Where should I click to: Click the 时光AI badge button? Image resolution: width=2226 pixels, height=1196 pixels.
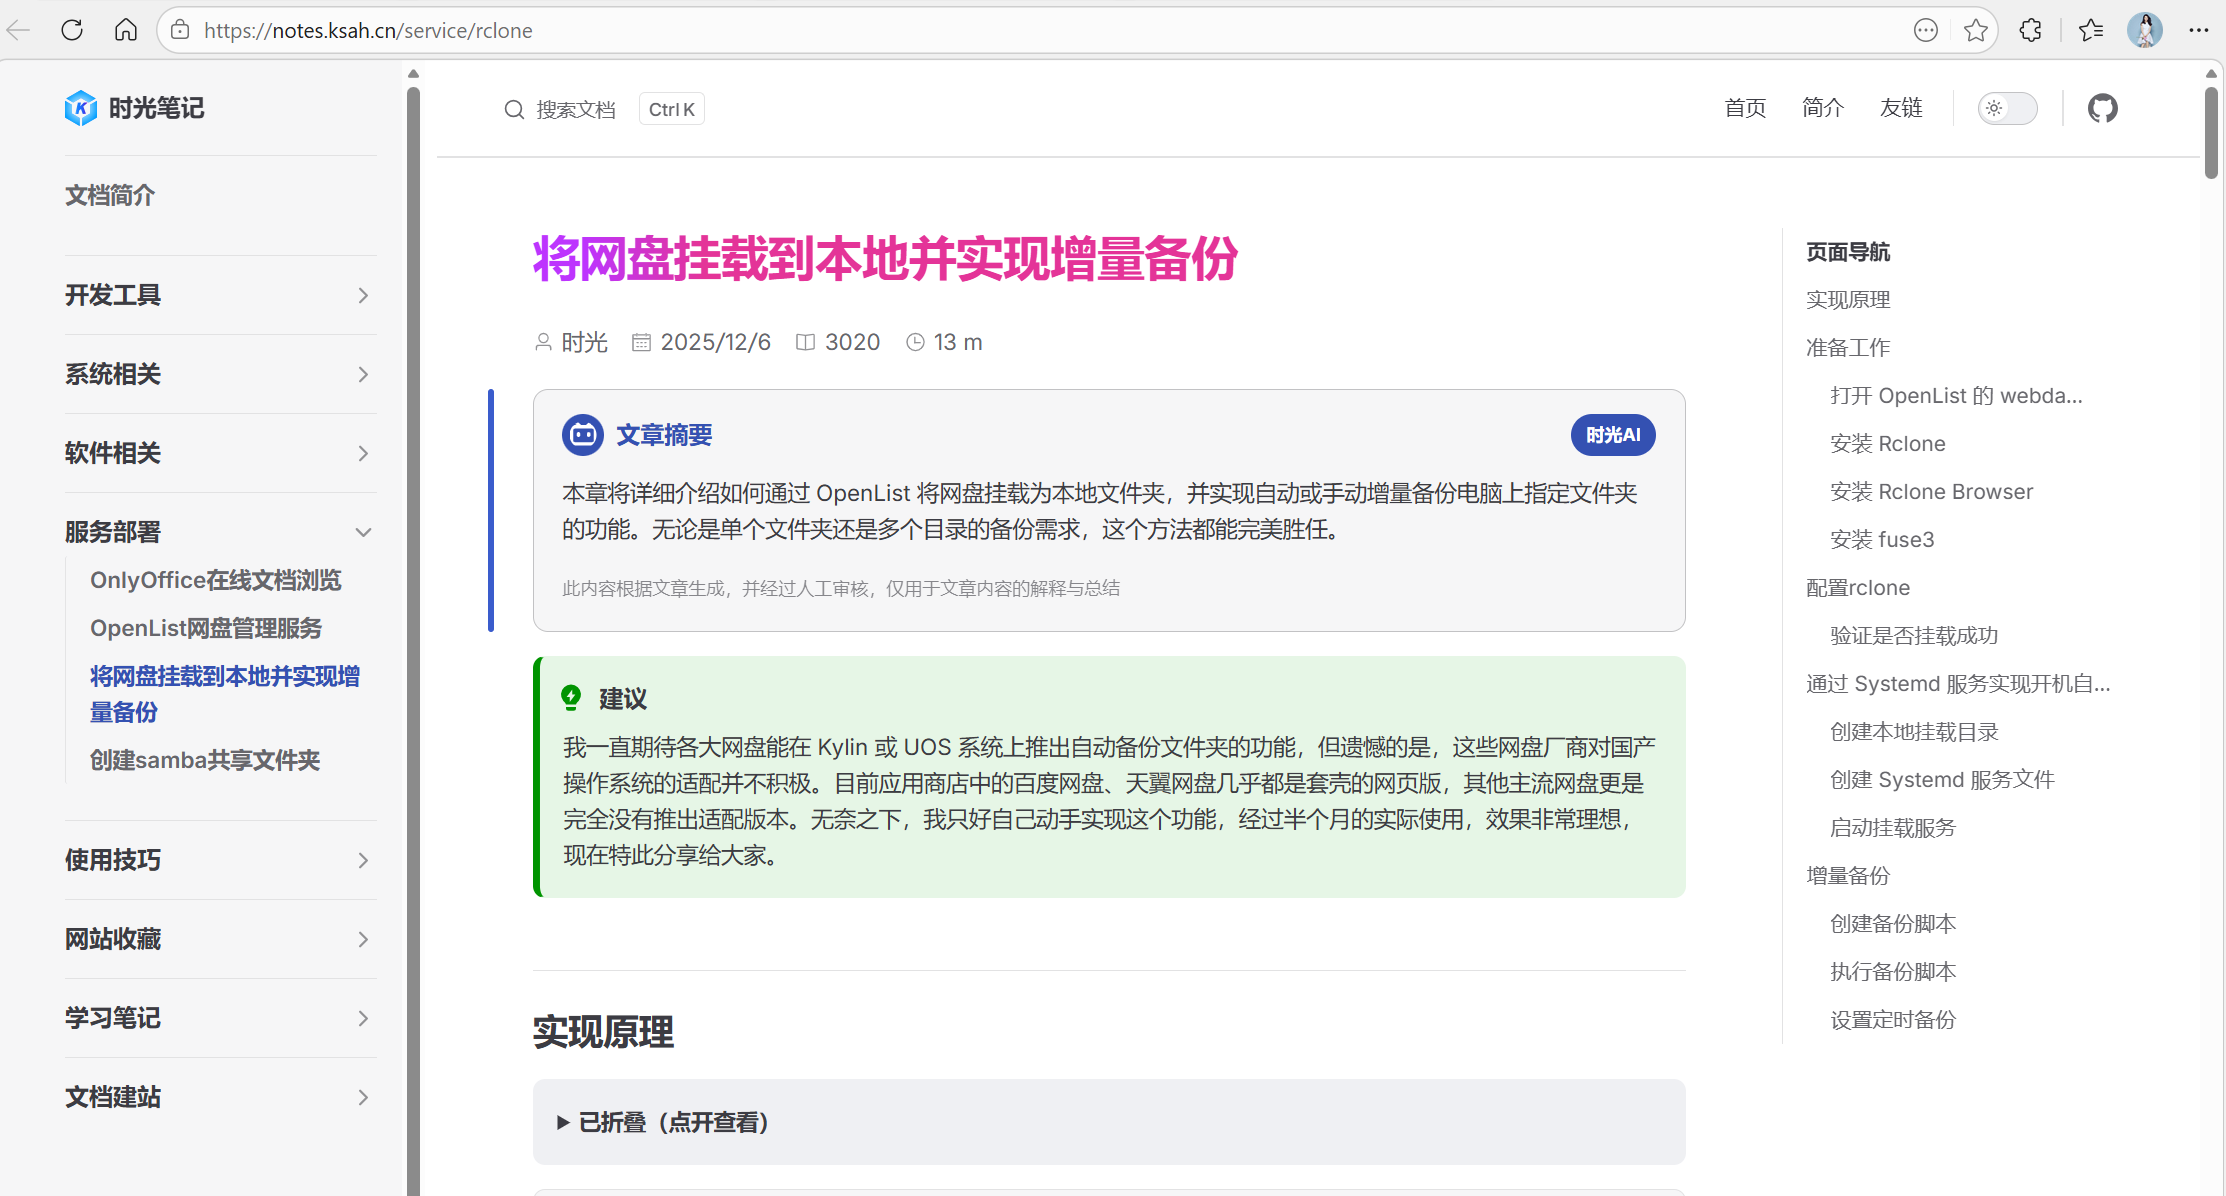[x=1612, y=435]
